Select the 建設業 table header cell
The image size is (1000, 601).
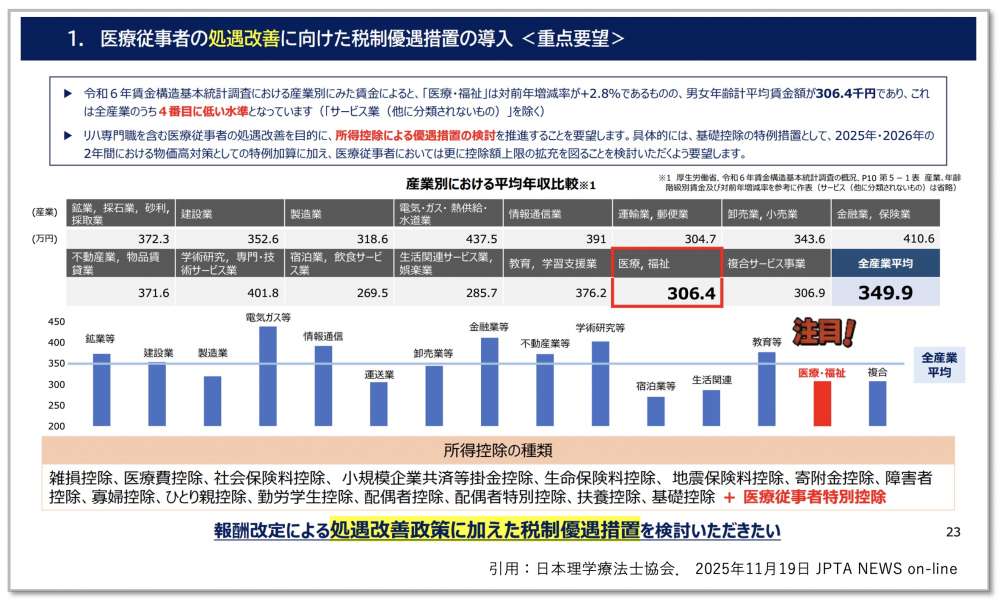coord(231,214)
